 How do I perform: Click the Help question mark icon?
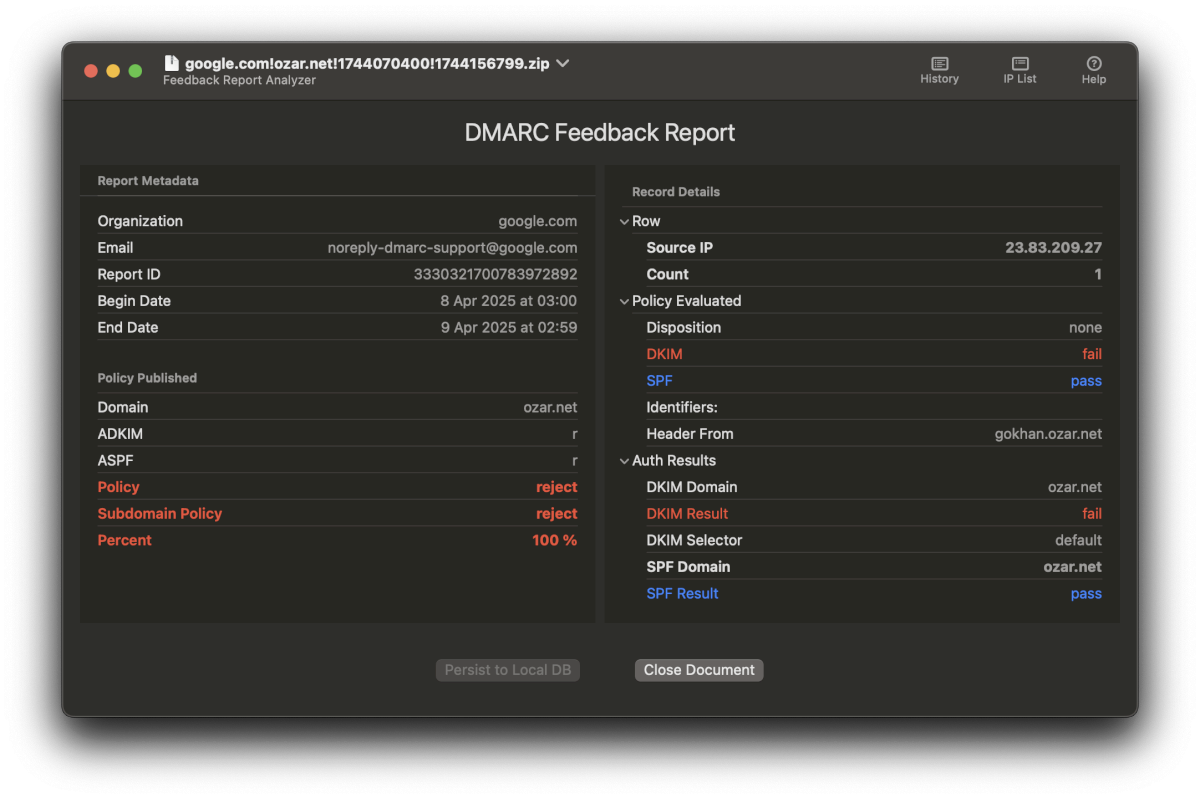(x=1093, y=64)
